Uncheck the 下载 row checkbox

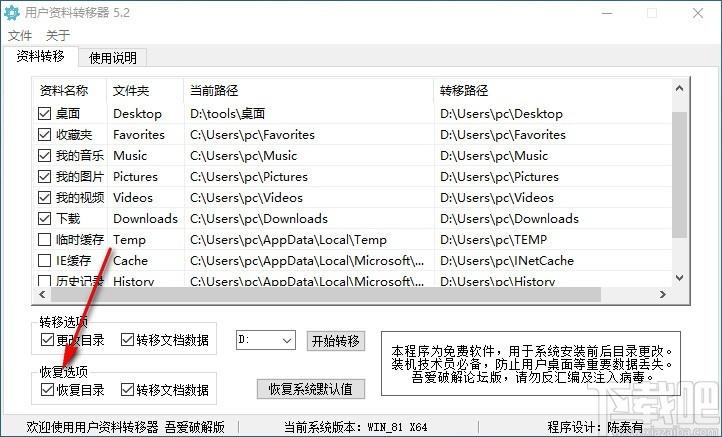point(44,218)
